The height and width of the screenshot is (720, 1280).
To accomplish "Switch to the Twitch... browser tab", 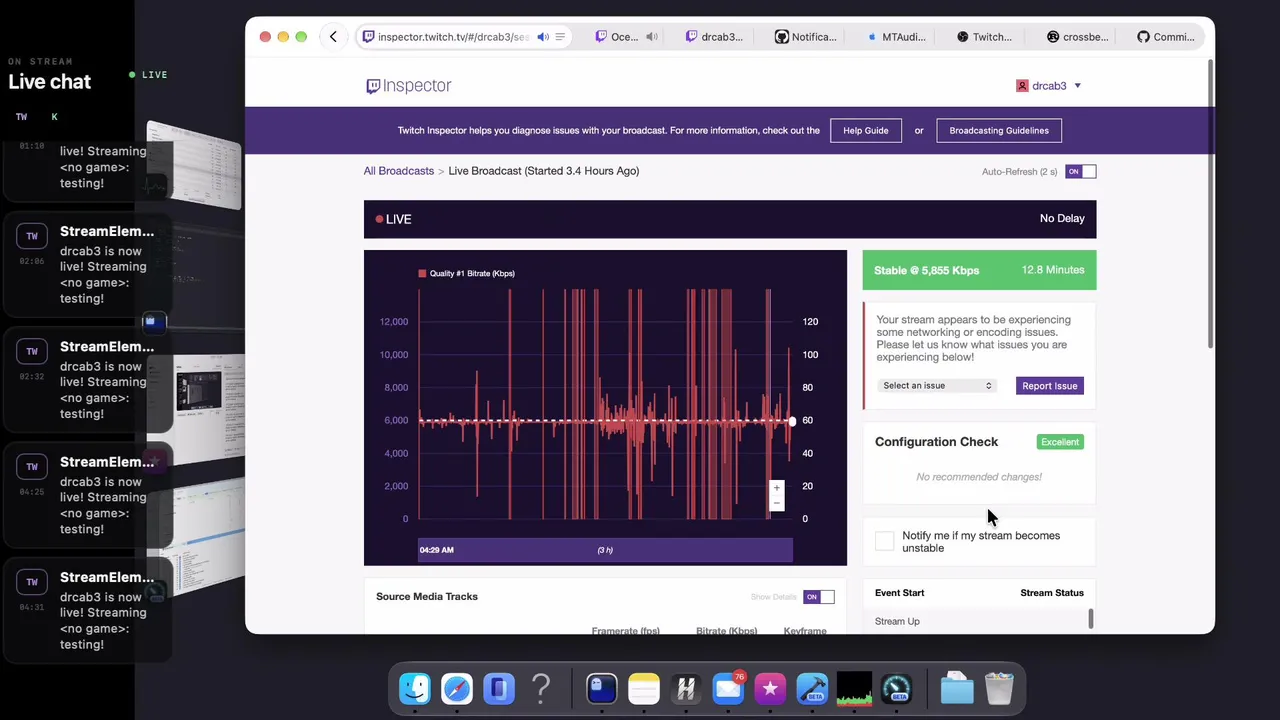I will tap(984, 37).
